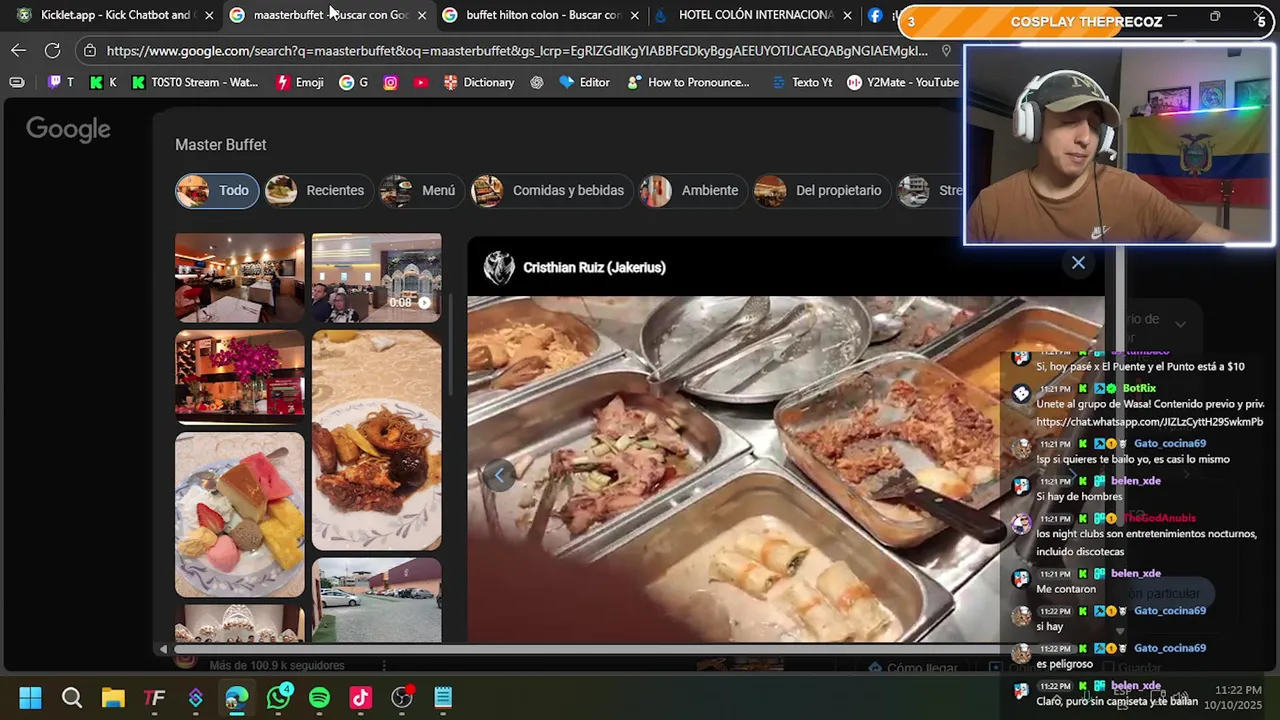Image resolution: width=1280 pixels, height=720 pixels.
Task: Go to previous photo with left arrow
Action: tap(500, 476)
